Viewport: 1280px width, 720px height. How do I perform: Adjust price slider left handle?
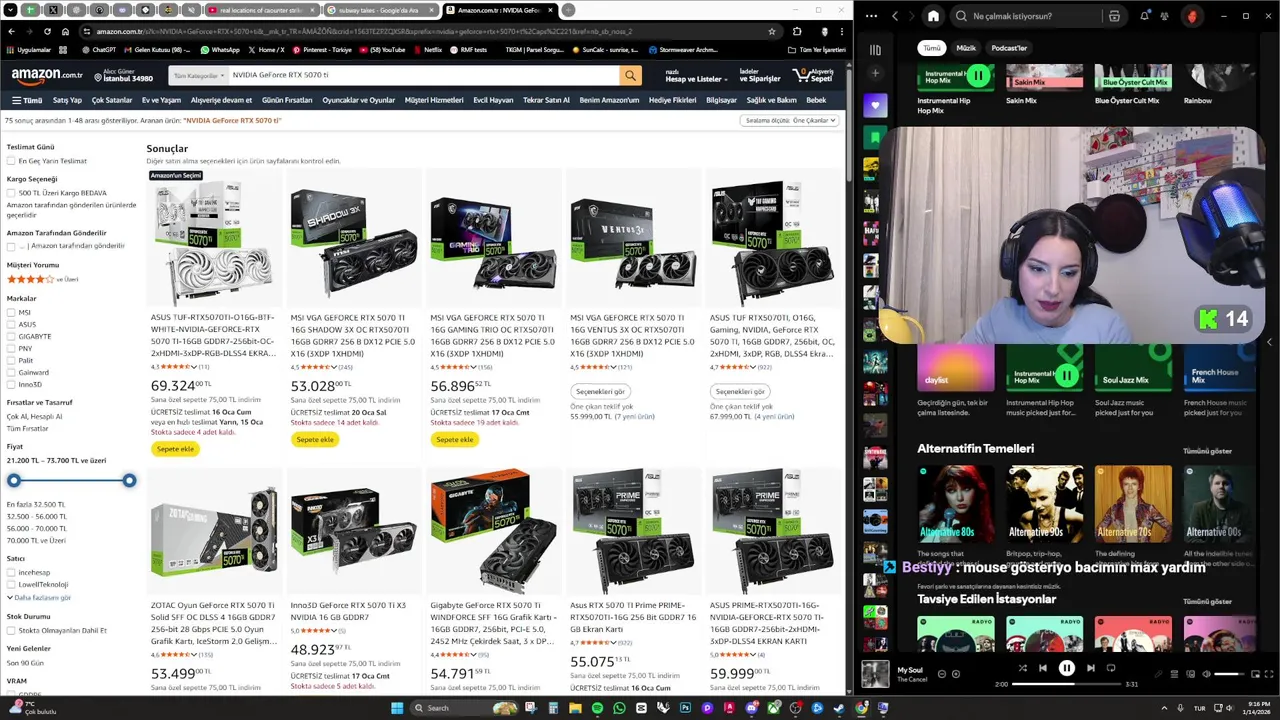tap(14, 481)
